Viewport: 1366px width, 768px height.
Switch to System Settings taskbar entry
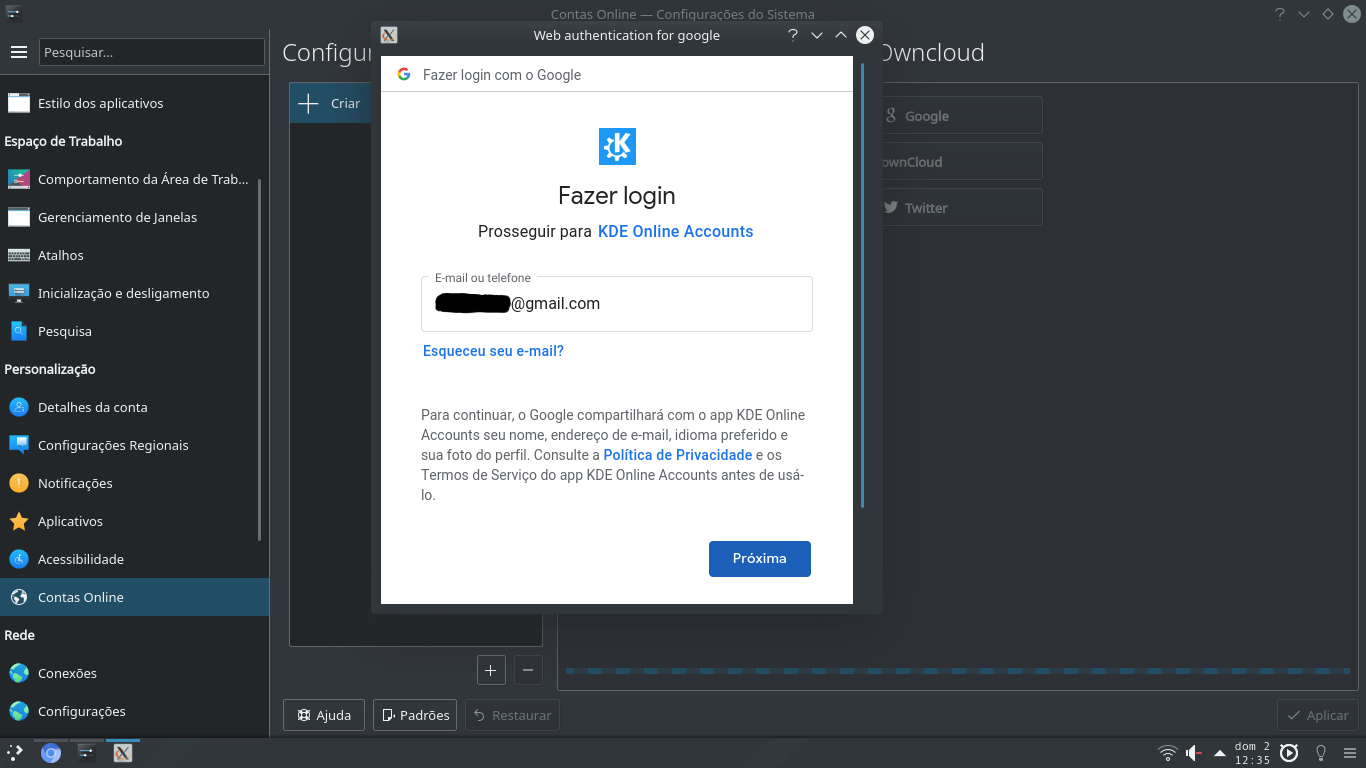[87, 753]
